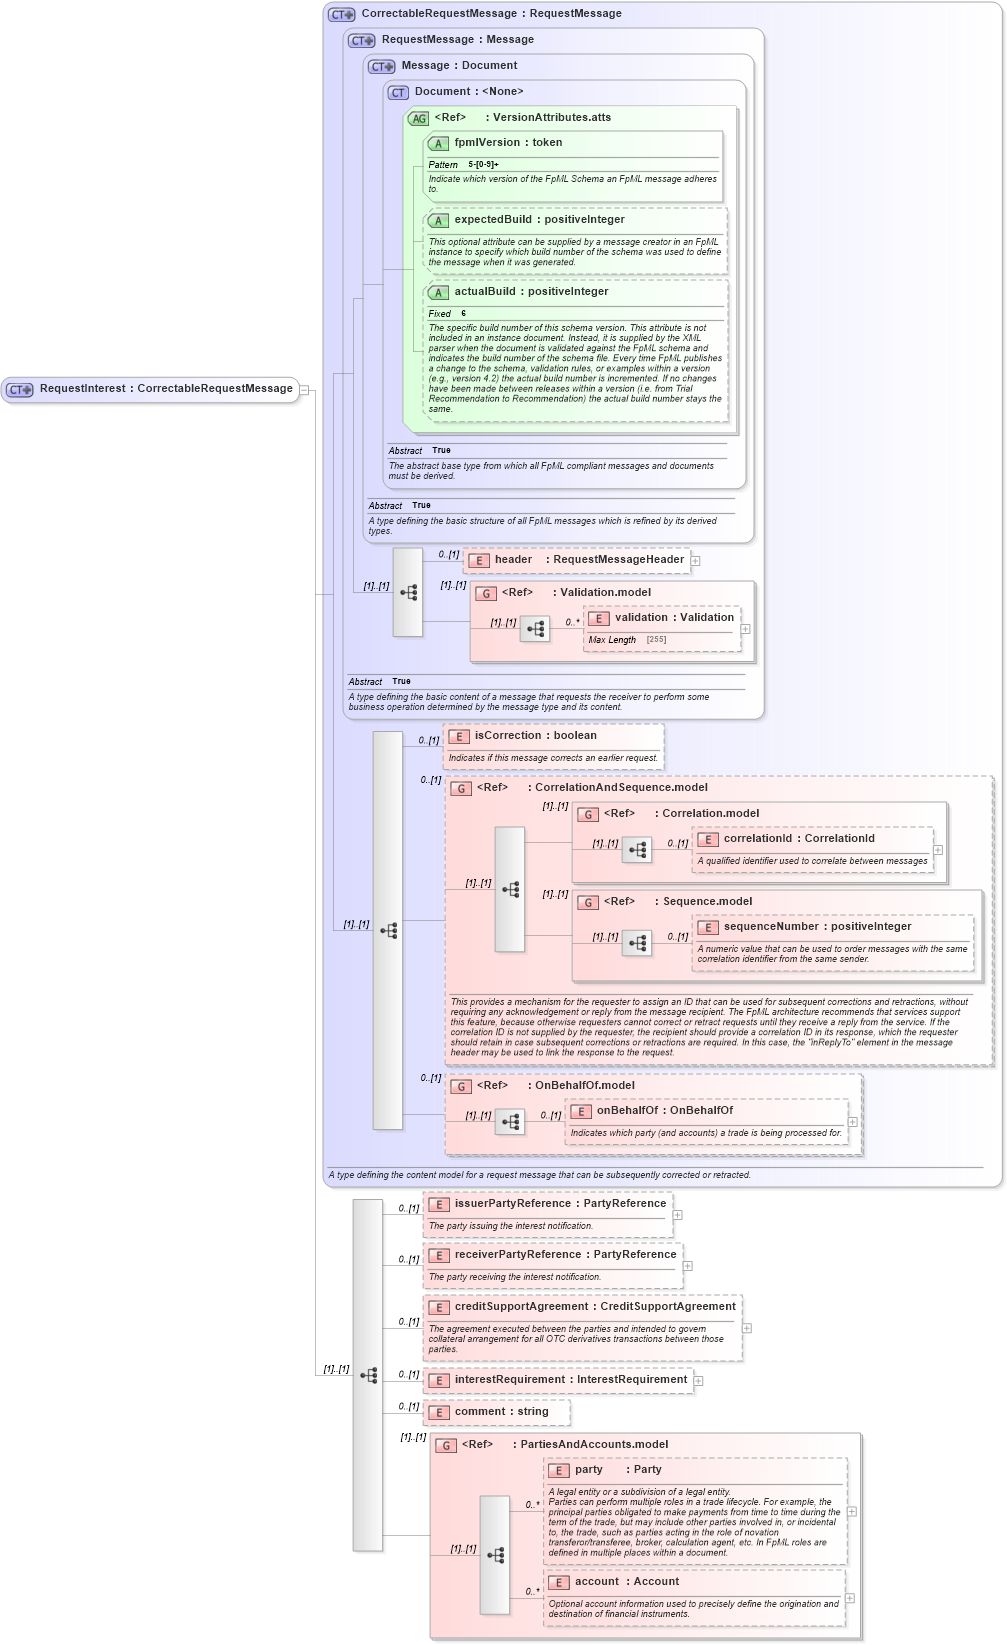Image resolution: width=1007 pixels, height=1645 pixels.
Task: Click sequence compositor inside Sequence.model
Action: click(637, 943)
